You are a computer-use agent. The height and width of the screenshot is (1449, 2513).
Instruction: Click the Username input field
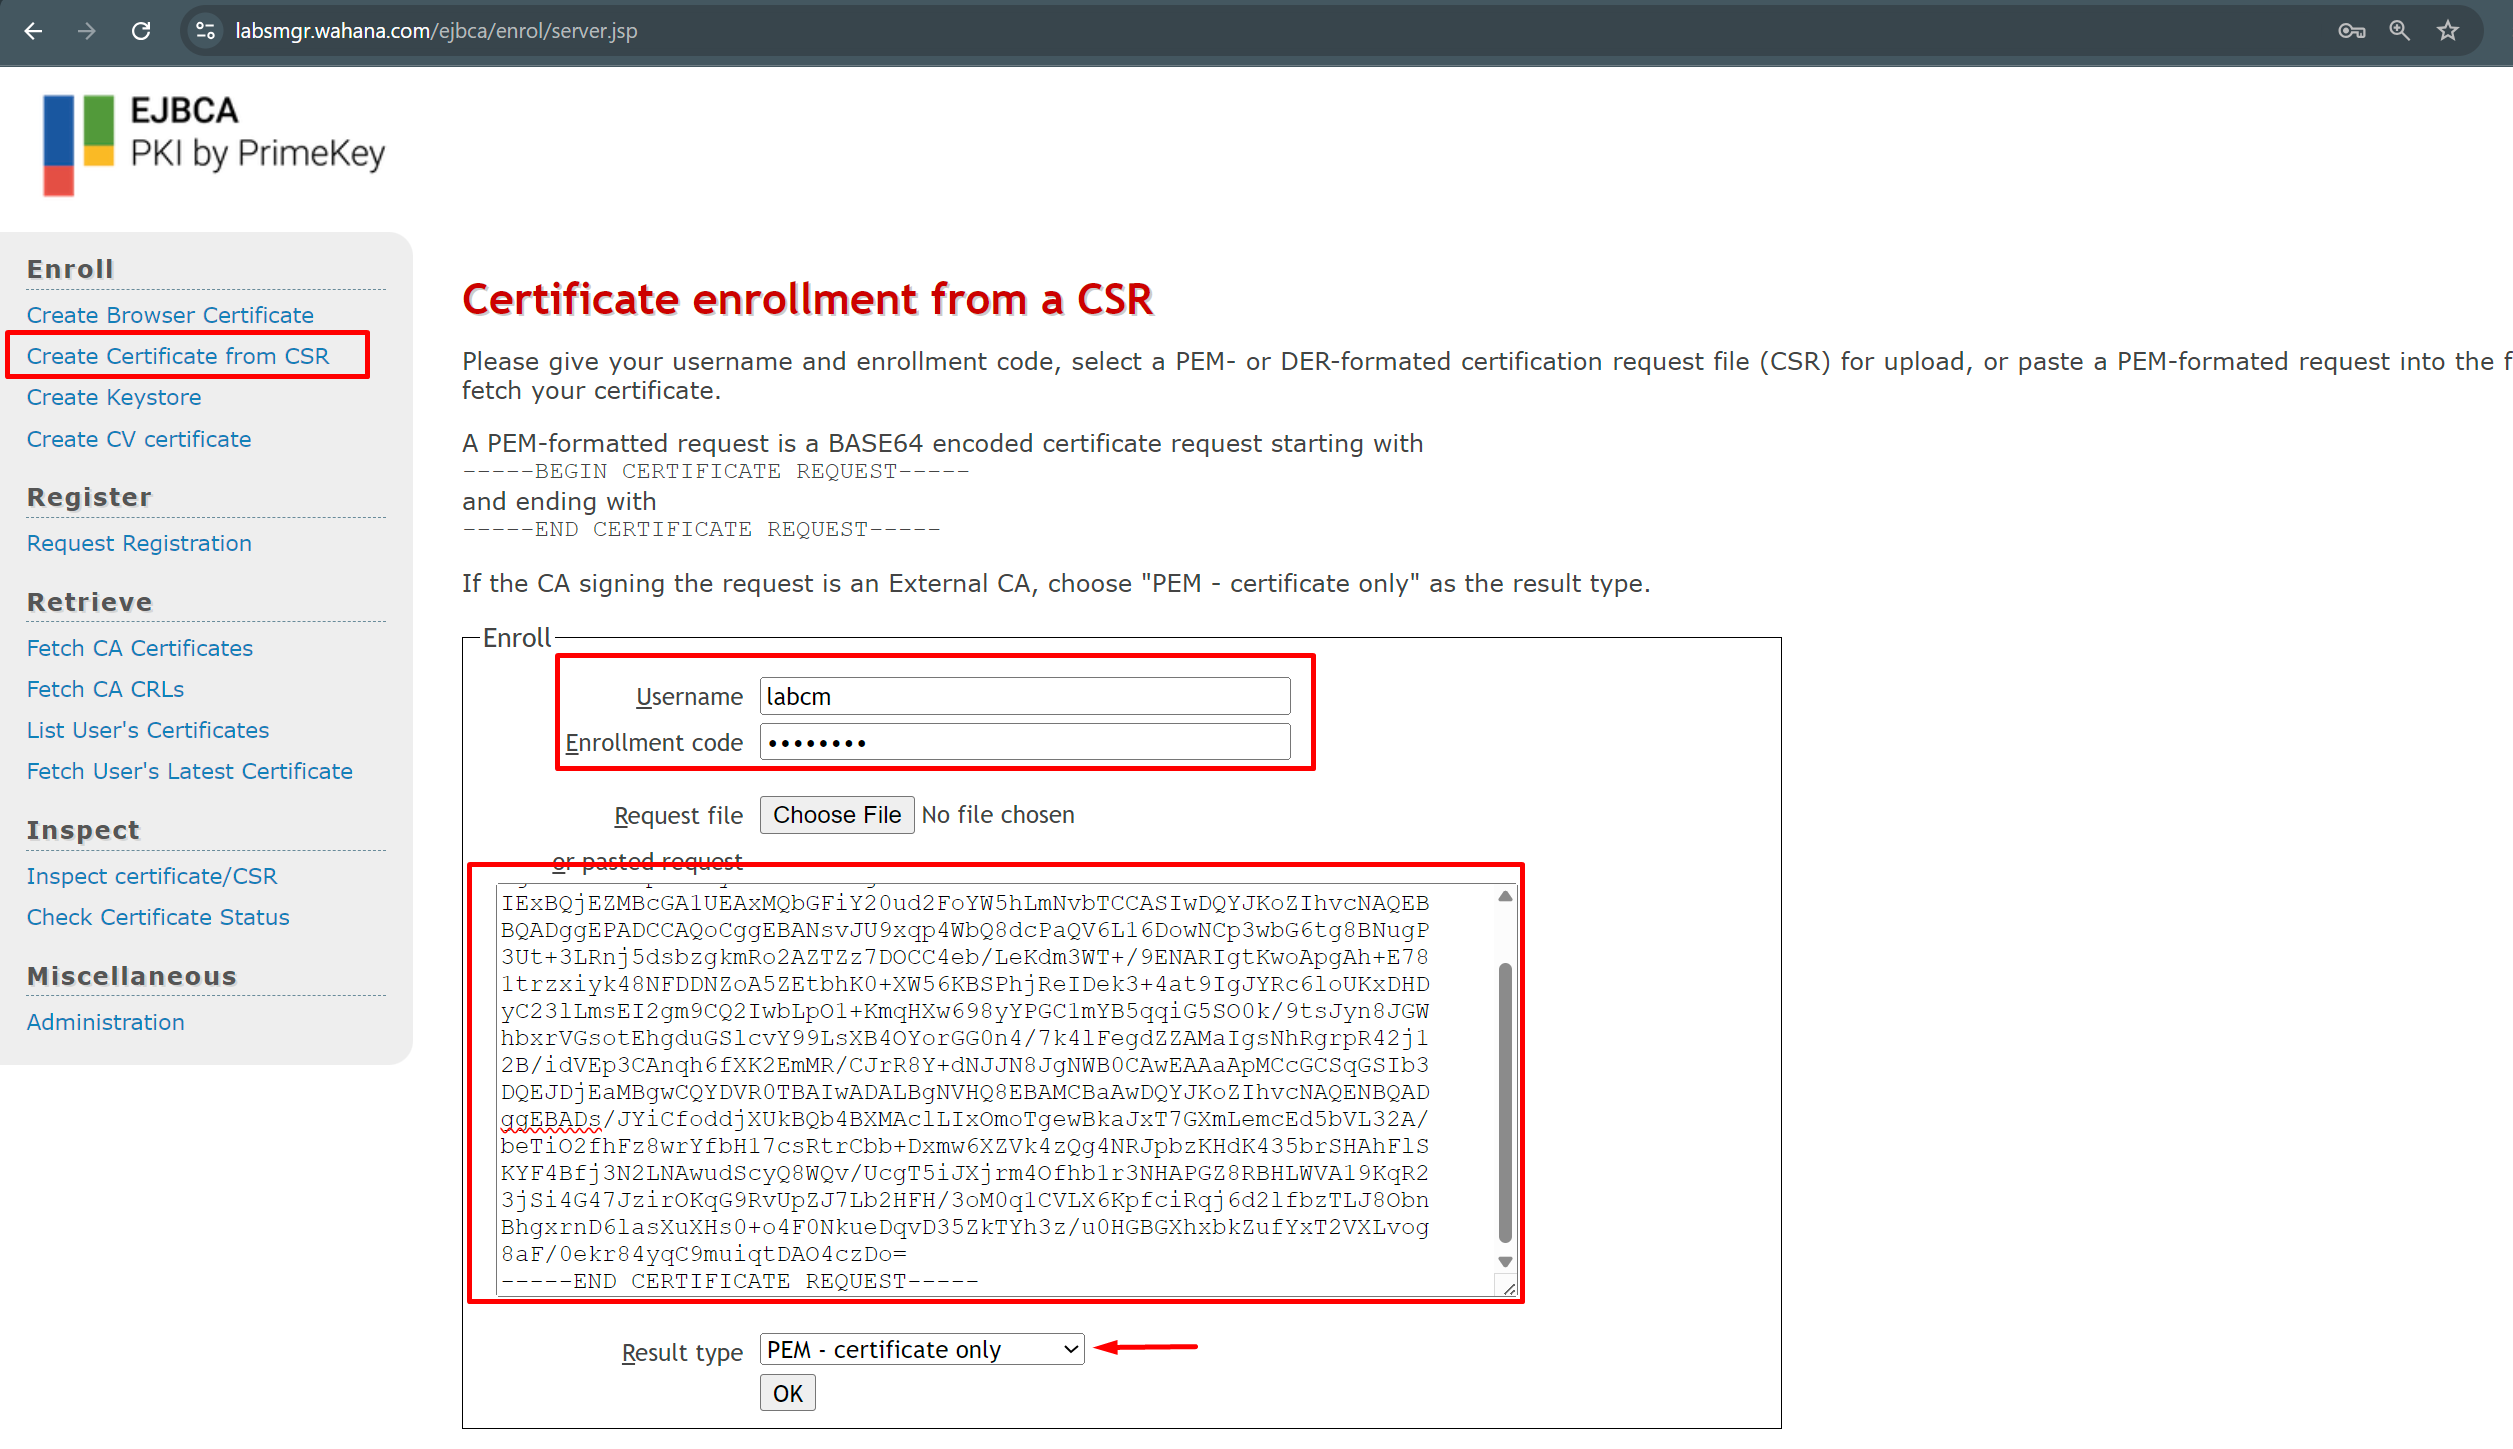[x=1024, y=696]
